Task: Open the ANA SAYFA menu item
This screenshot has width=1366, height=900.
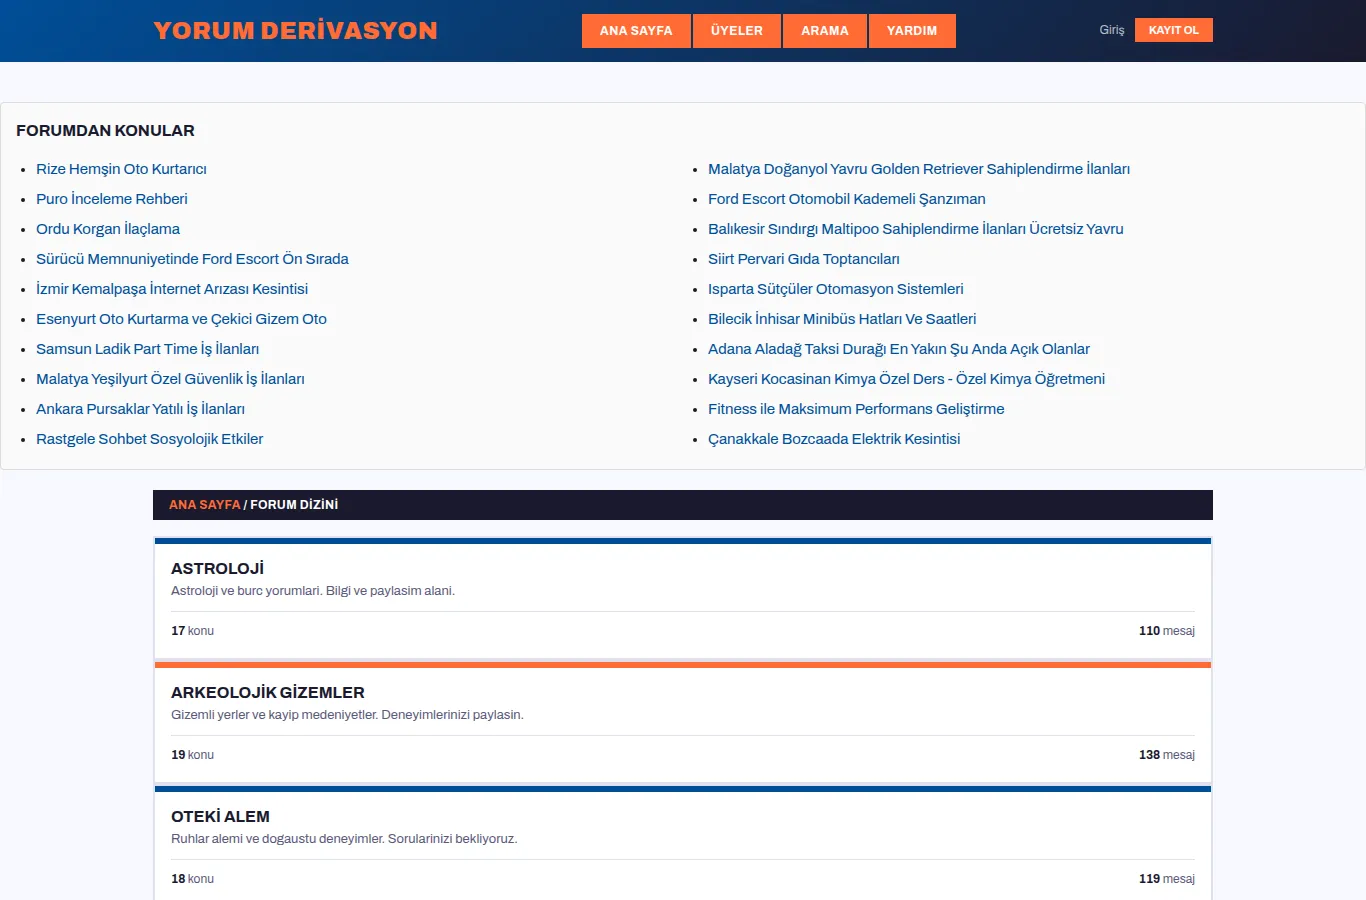Action: [636, 31]
